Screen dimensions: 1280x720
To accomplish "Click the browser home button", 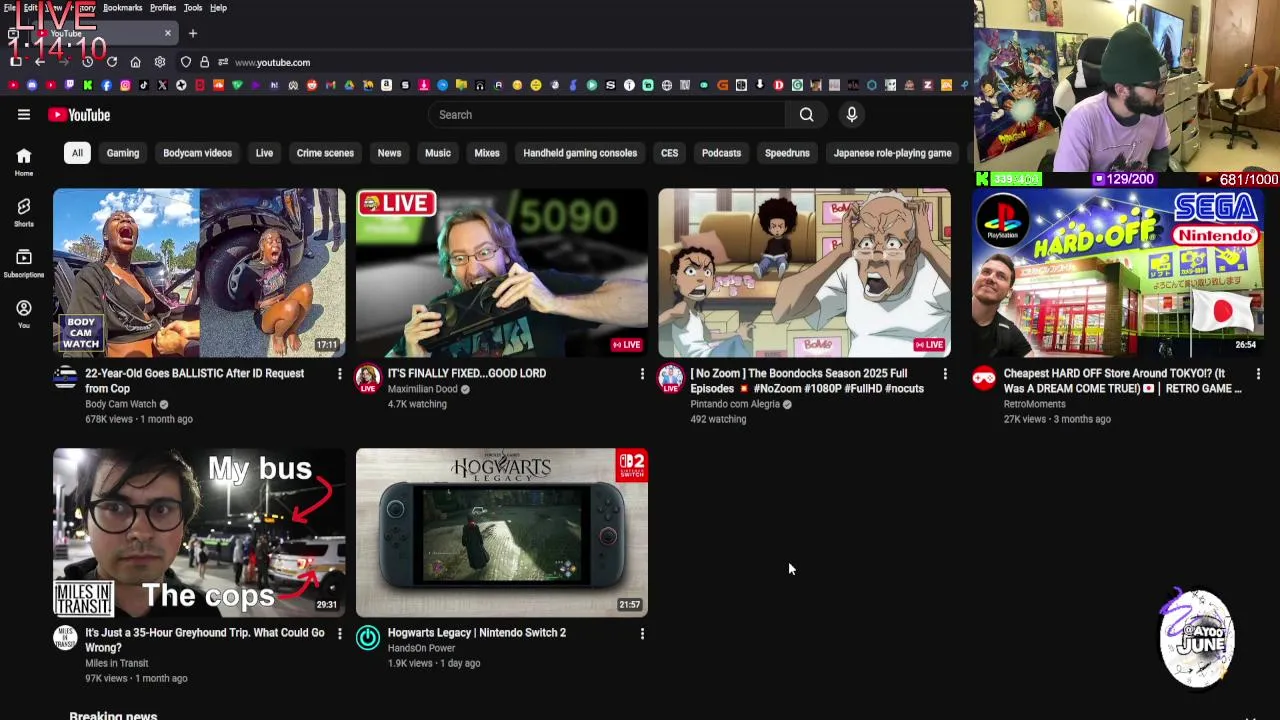I will (x=135, y=62).
